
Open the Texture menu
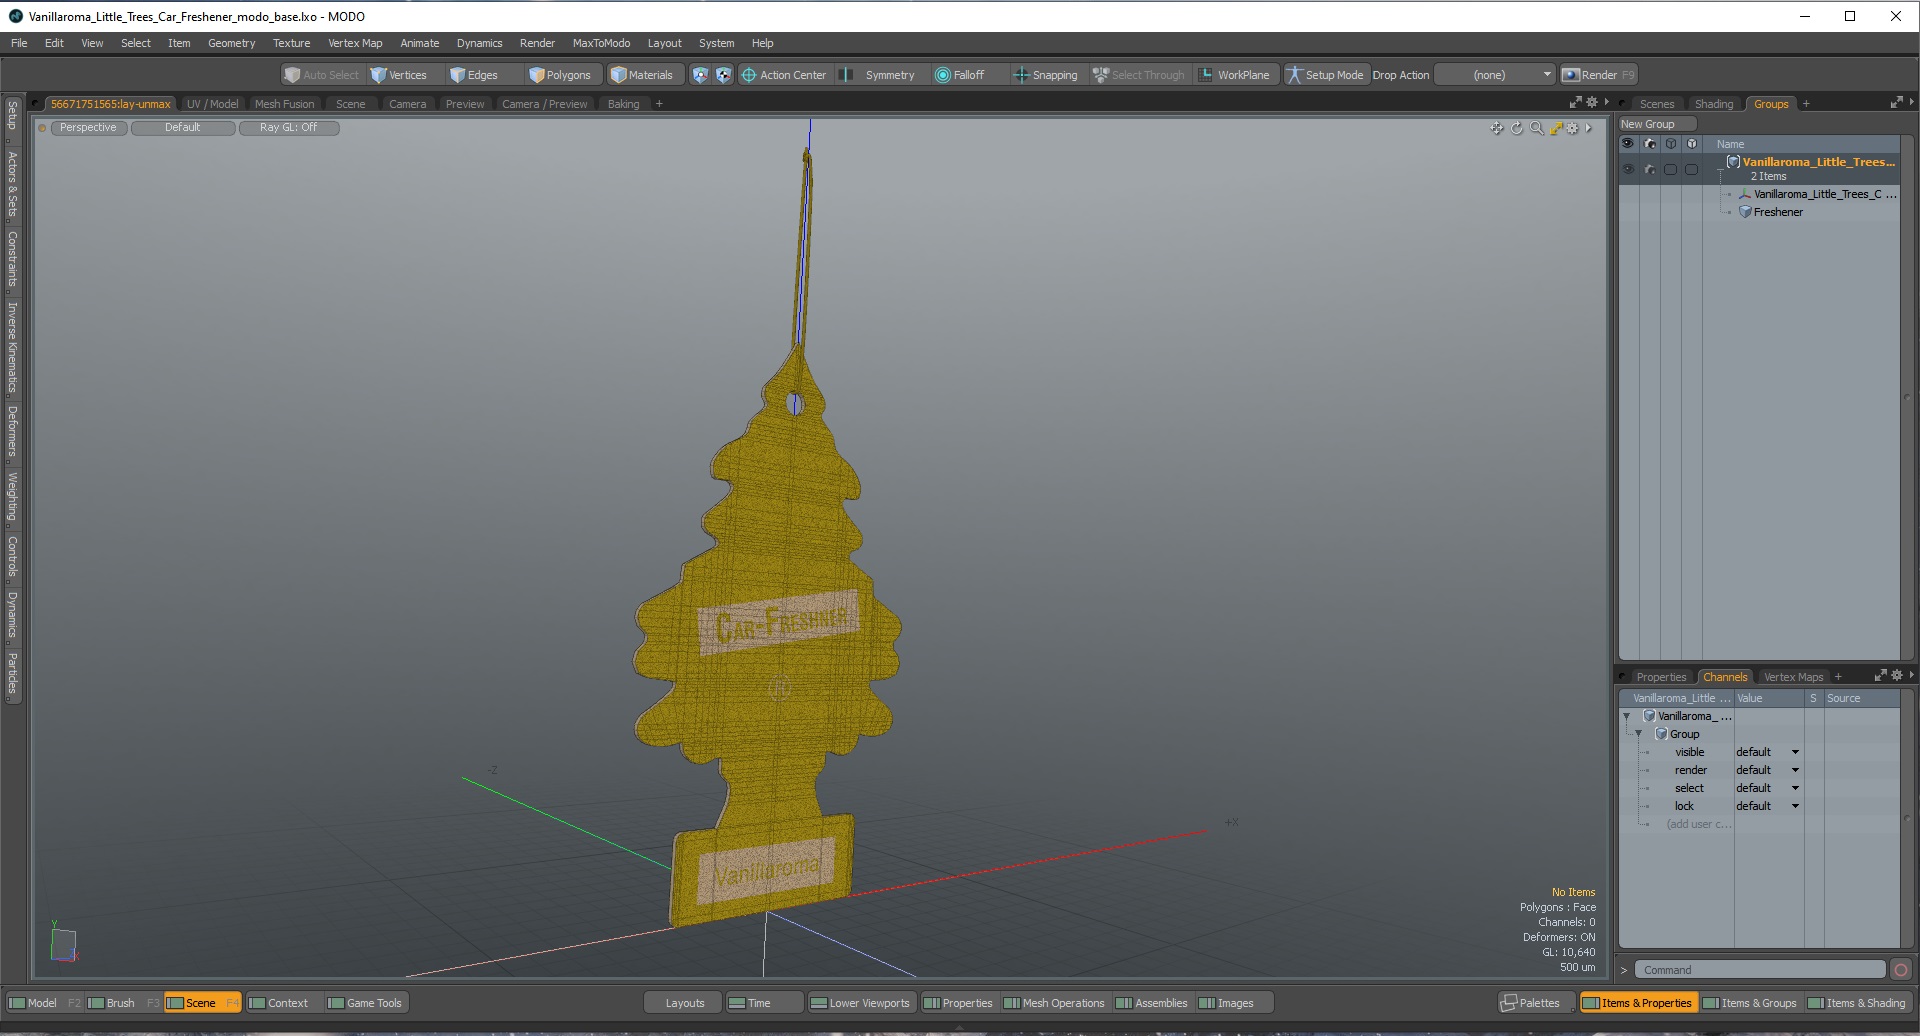291,43
